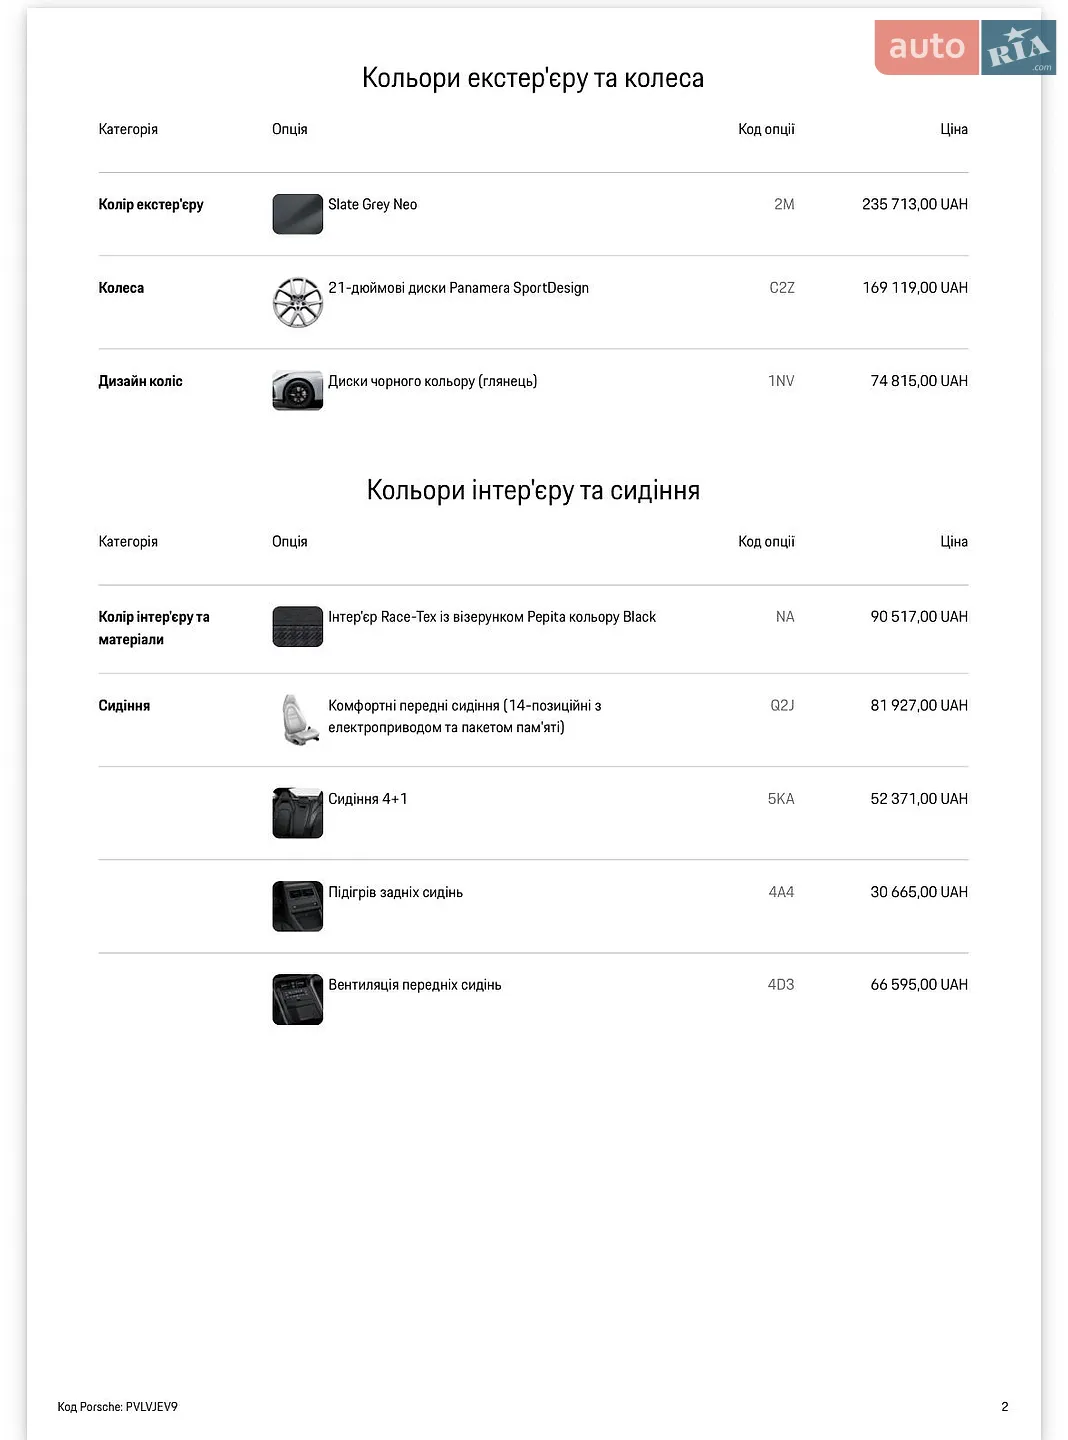Click the Підігрів задніх сидінь option text
The image size is (1068, 1440).
pos(395,892)
